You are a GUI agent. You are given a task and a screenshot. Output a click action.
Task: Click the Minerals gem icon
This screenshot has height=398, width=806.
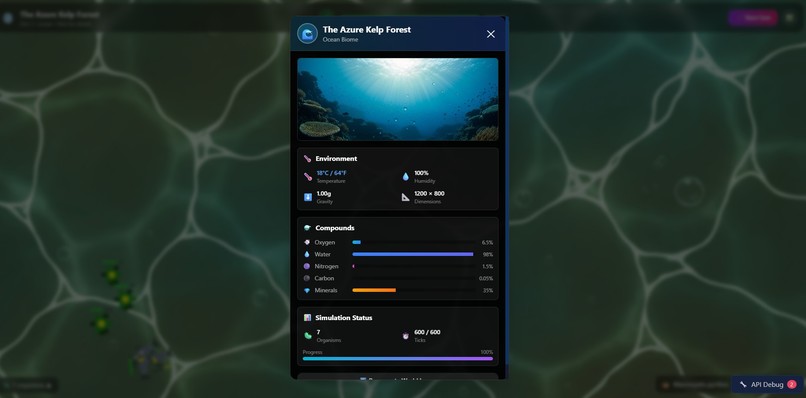coord(307,291)
